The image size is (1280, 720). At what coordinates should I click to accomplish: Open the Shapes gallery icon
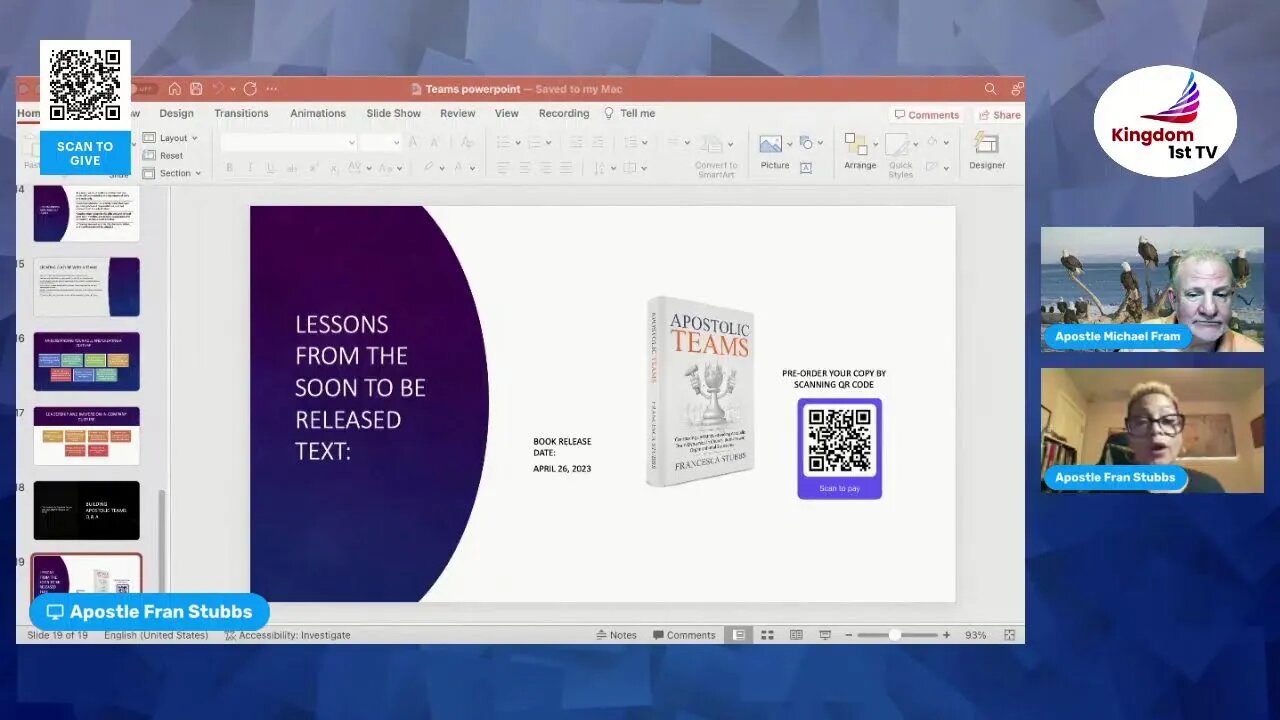pyautogui.click(x=806, y=143)
